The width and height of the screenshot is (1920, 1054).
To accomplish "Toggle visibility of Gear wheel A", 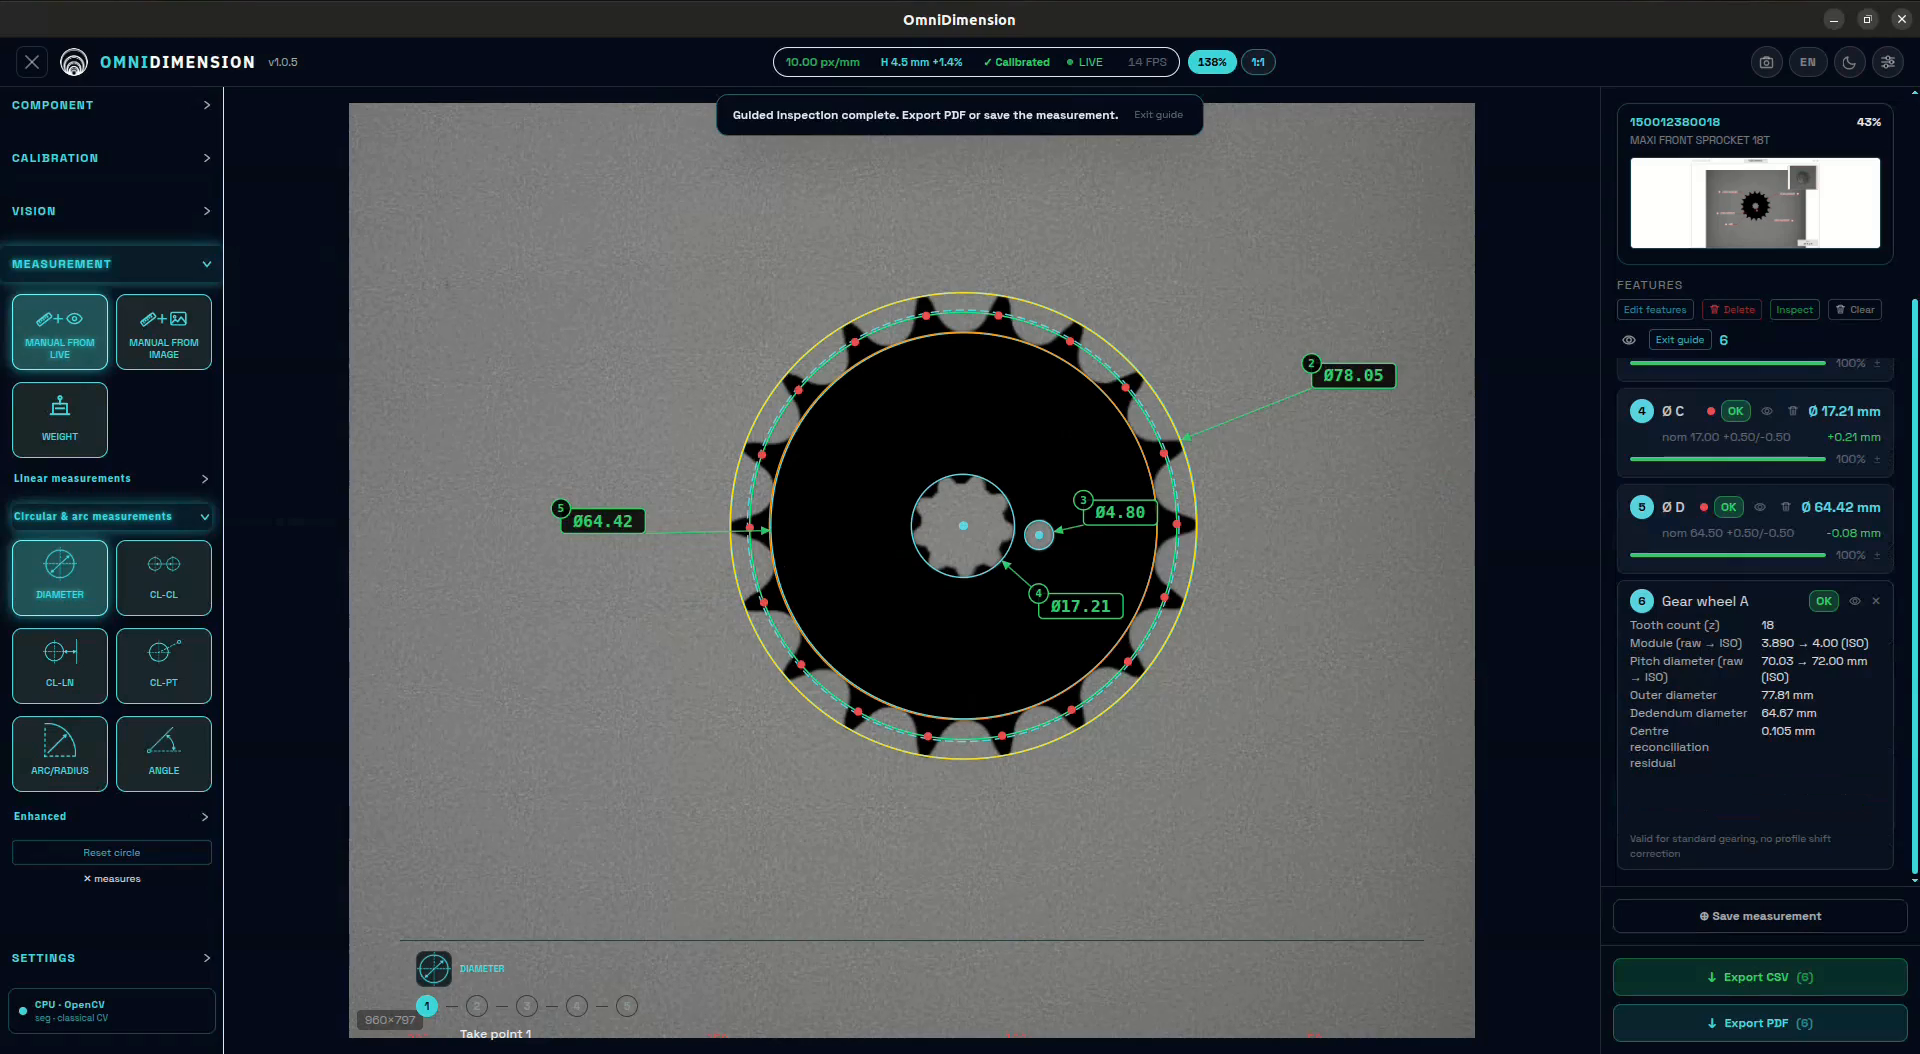I will (x=1855, y=601).
